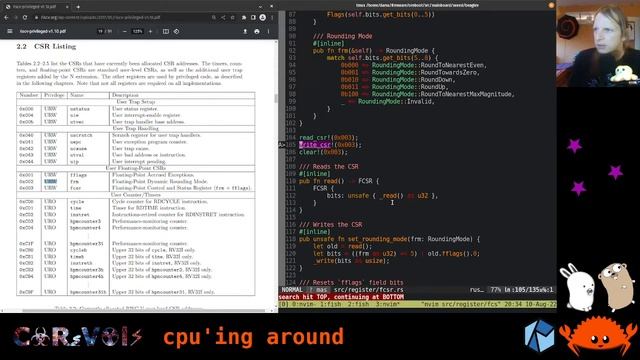This screenshot has height=360, width=640.
Task: Print the PDF document
Action: pos(257,31)
